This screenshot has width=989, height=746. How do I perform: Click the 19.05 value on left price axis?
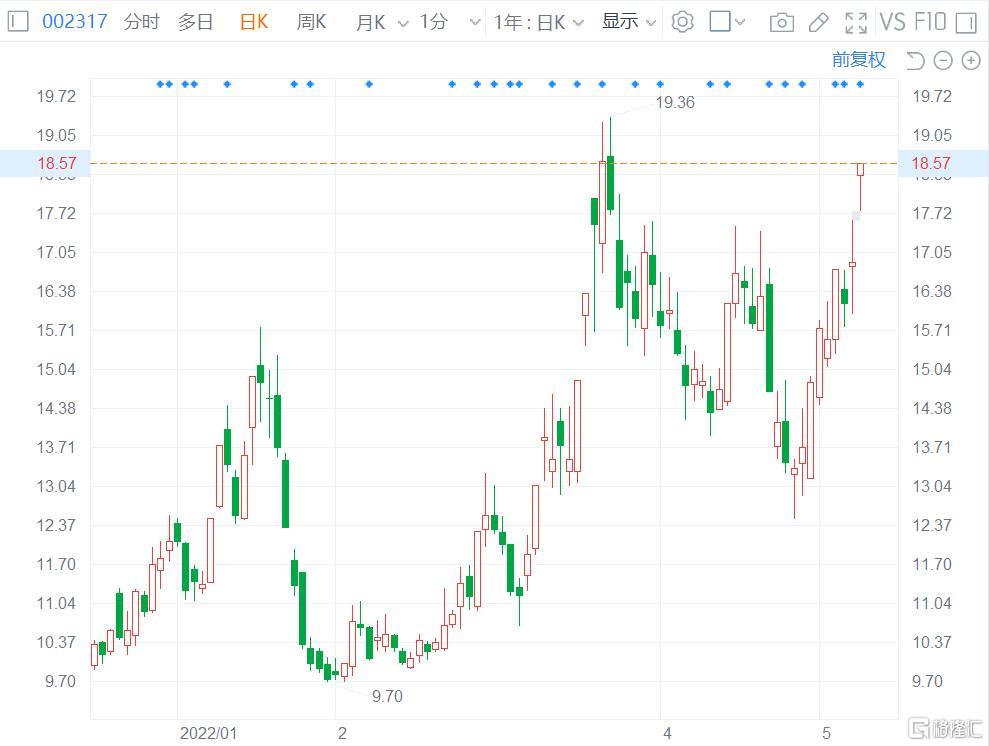coord(56,136)
